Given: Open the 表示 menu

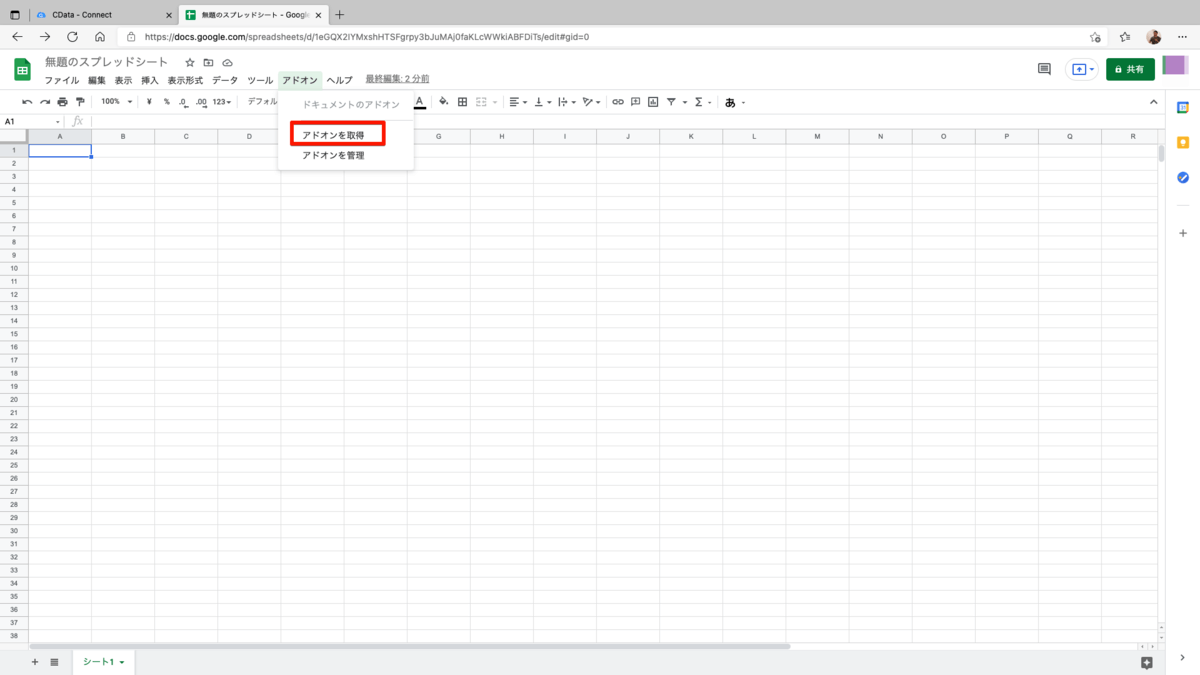Looking at the screenshot, I should click(123, 80).
